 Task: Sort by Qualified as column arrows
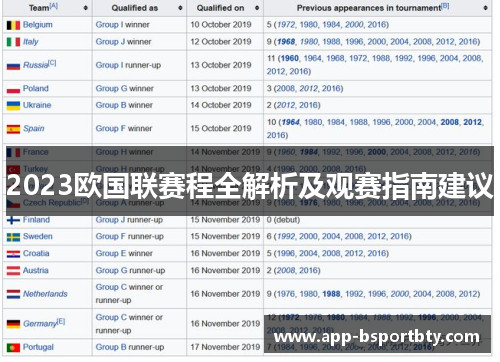pyautogui.click(x=180, y=8)
